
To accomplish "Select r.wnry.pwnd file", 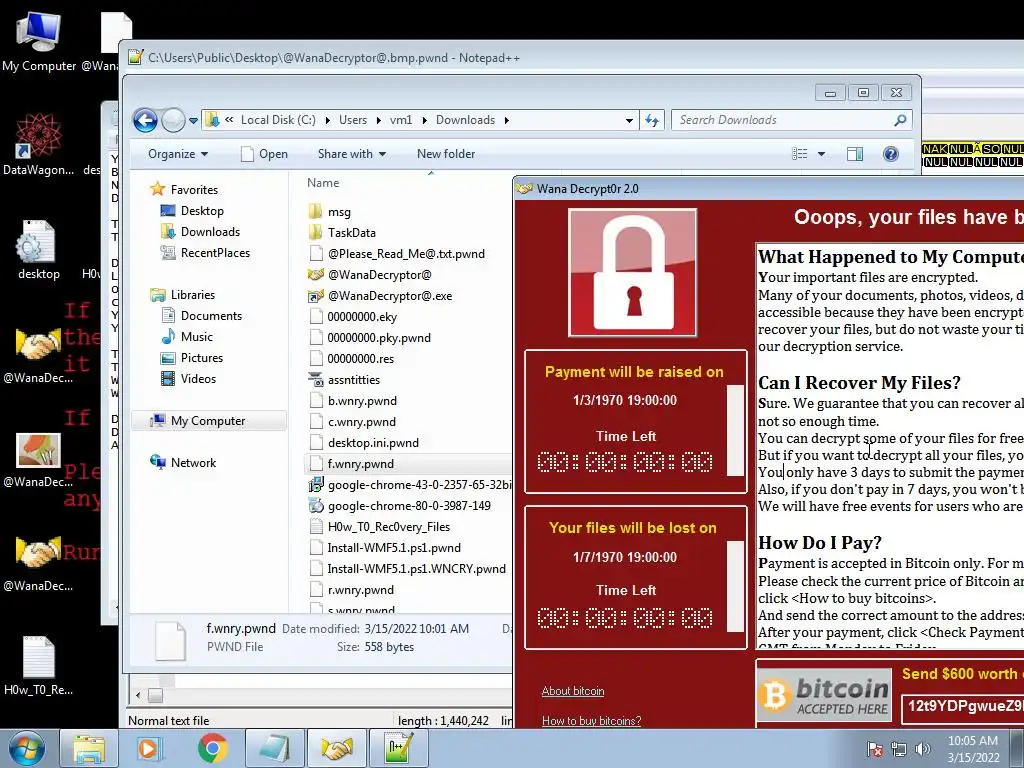I will tap(352, 590).
